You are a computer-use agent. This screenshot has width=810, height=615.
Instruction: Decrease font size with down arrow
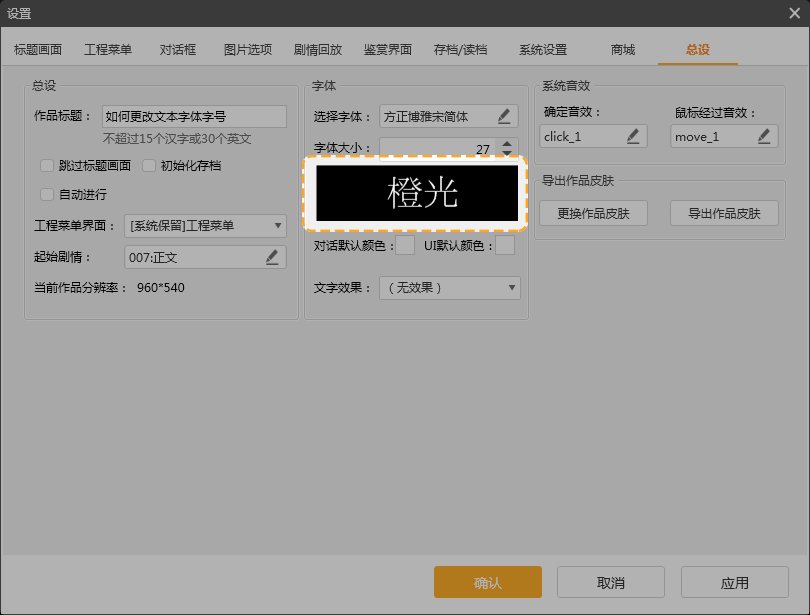[x=506, y=153]
